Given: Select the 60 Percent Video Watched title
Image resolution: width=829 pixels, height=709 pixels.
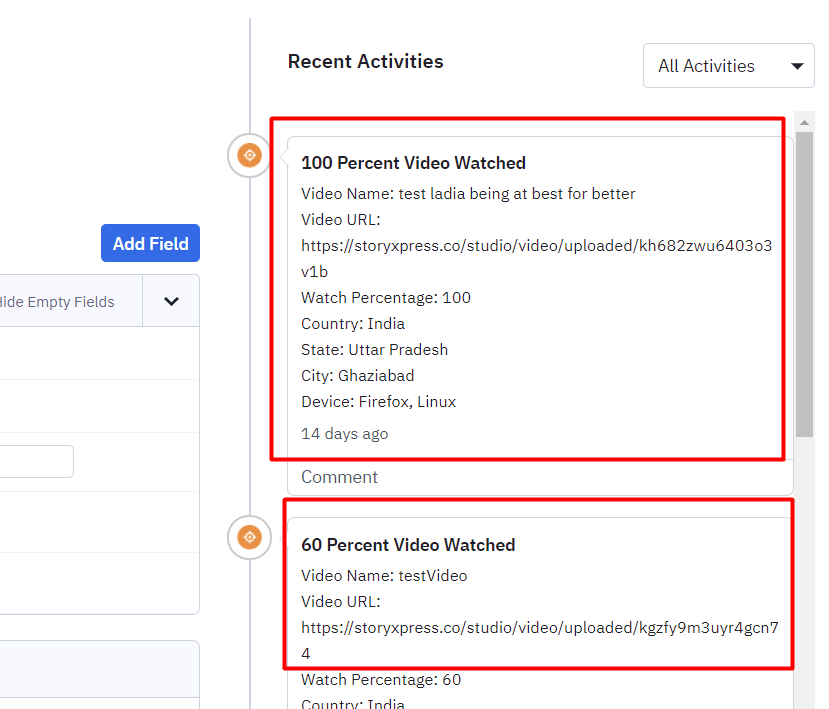Looking at the screenshot, I should (408, 545).
